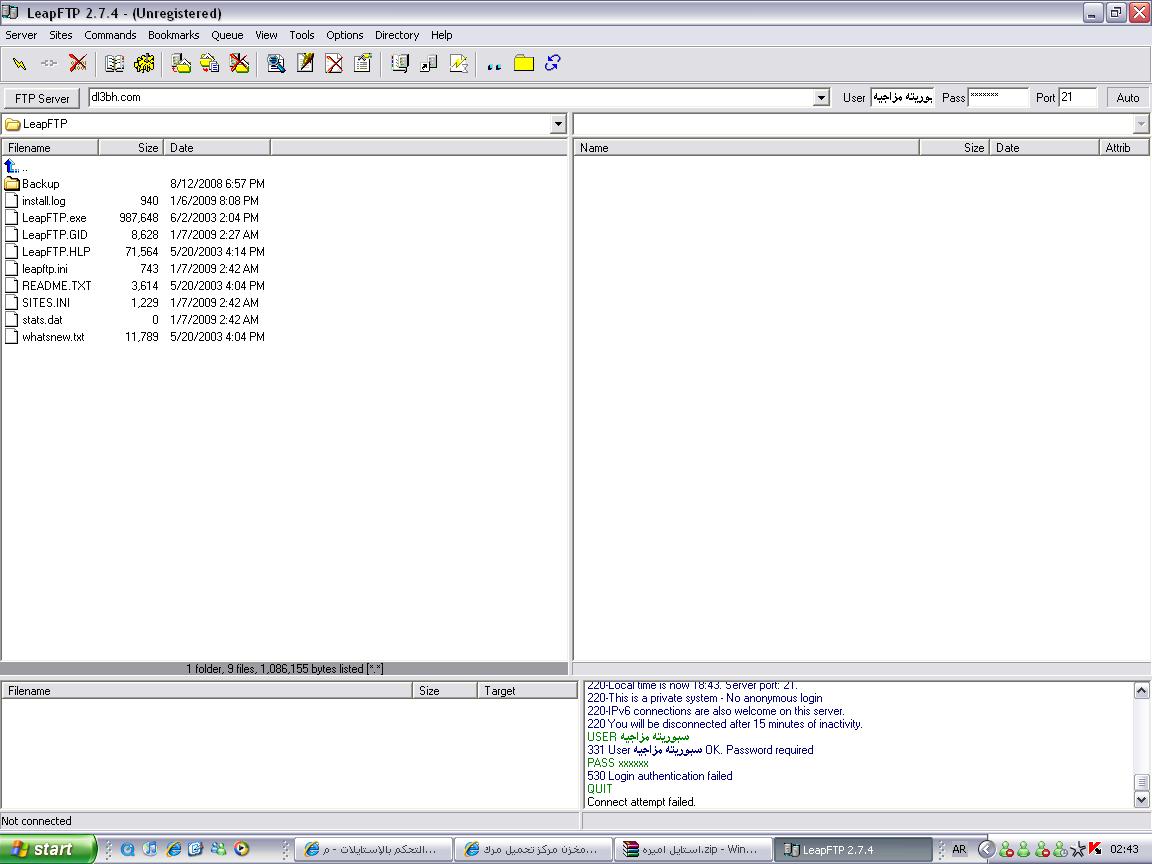The width and height of the screenshot is (1152, 864).
Task: Click the User name input field
Action: click(902, 98)
